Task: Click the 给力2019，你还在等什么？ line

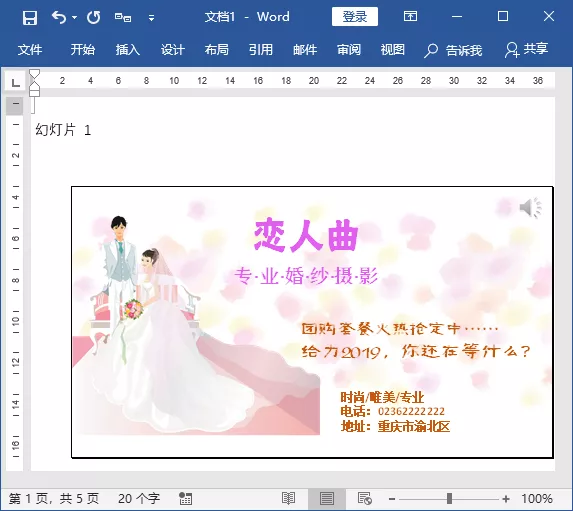Action: (415, 351)
